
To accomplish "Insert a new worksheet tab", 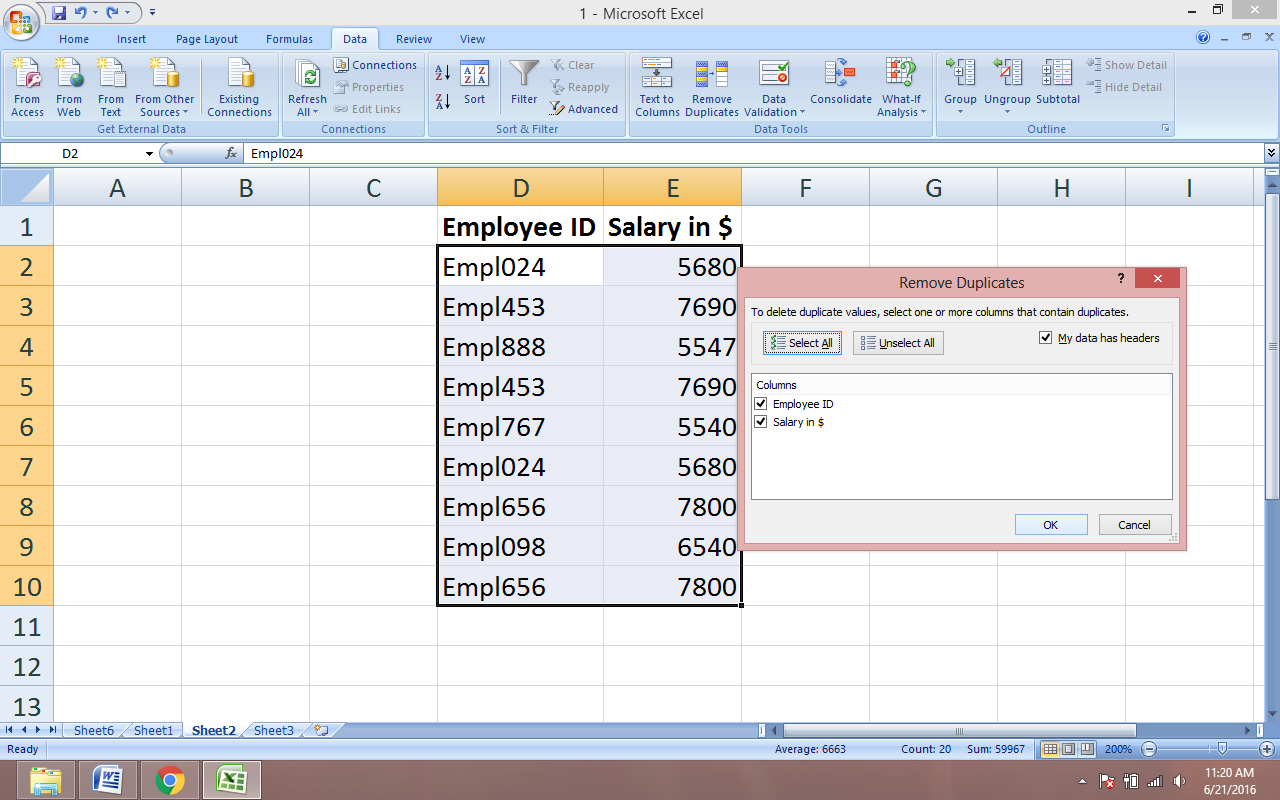I will (x=321, y=730).
